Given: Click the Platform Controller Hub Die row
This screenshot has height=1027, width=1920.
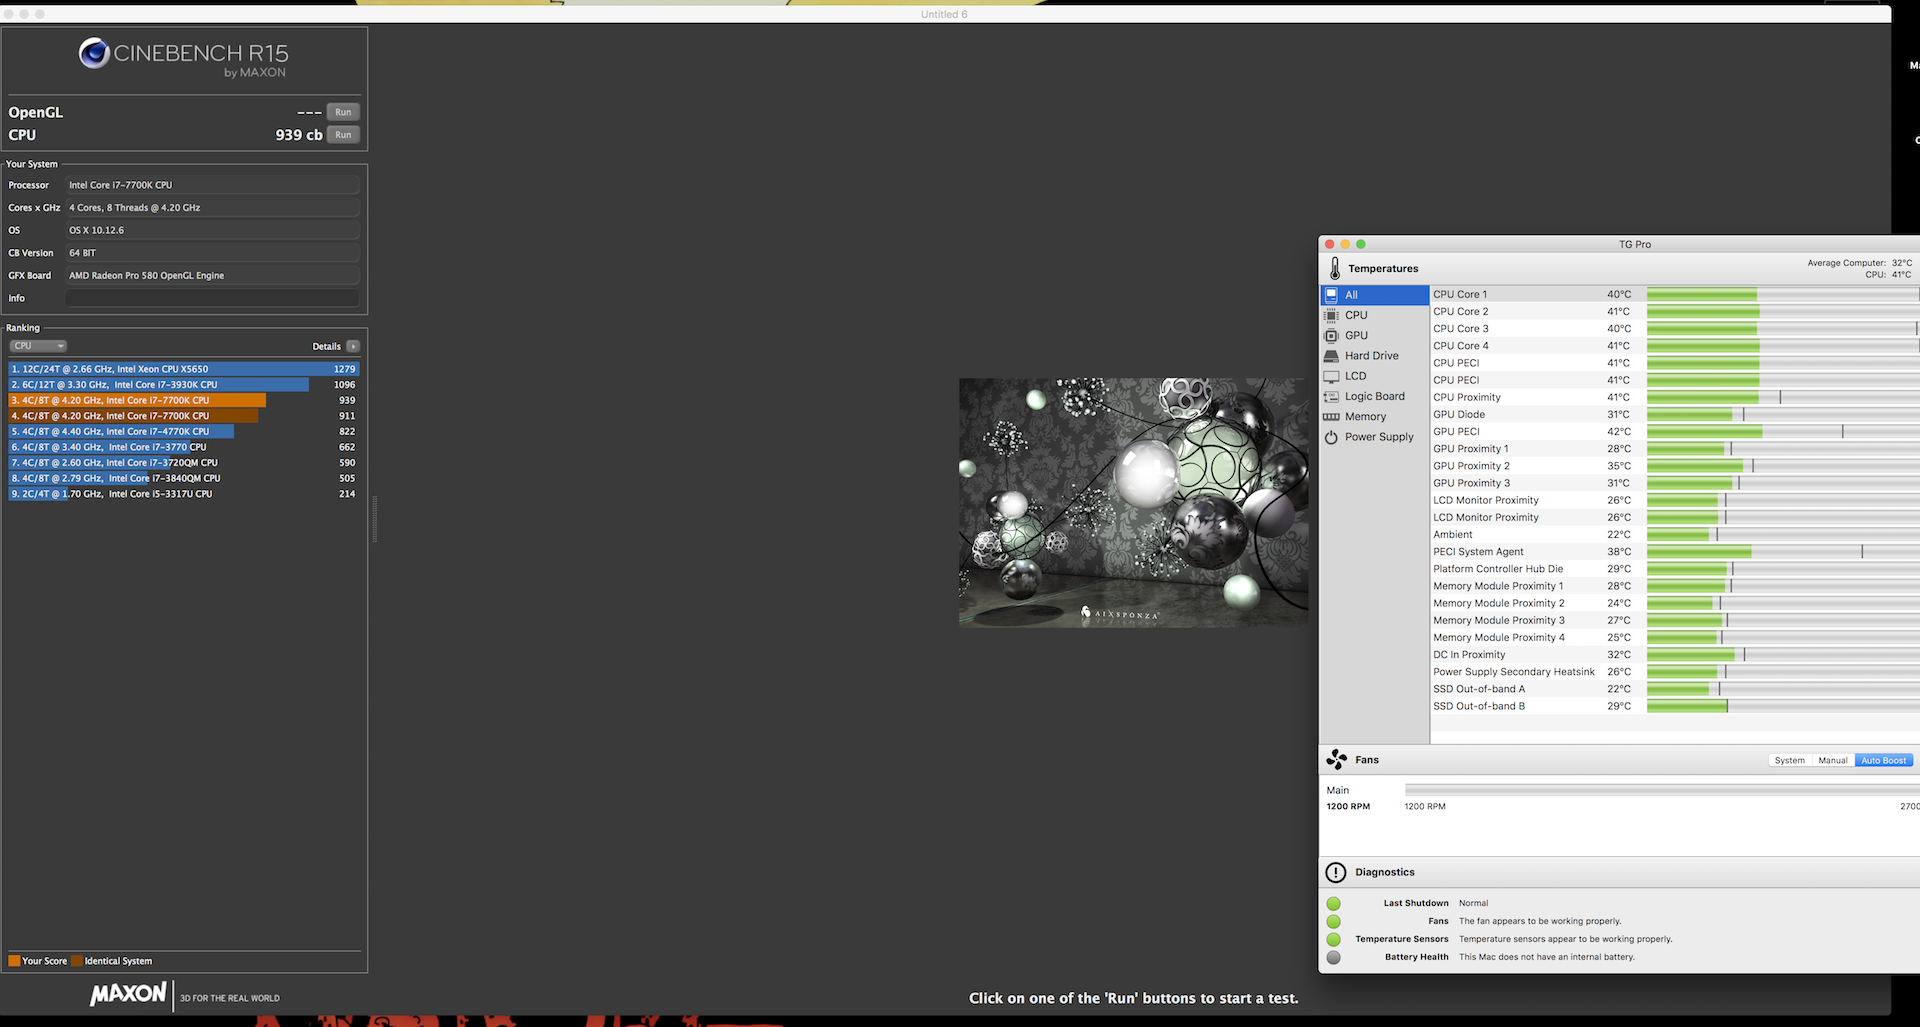Looking at the screenshot, I should [1675, 569].
